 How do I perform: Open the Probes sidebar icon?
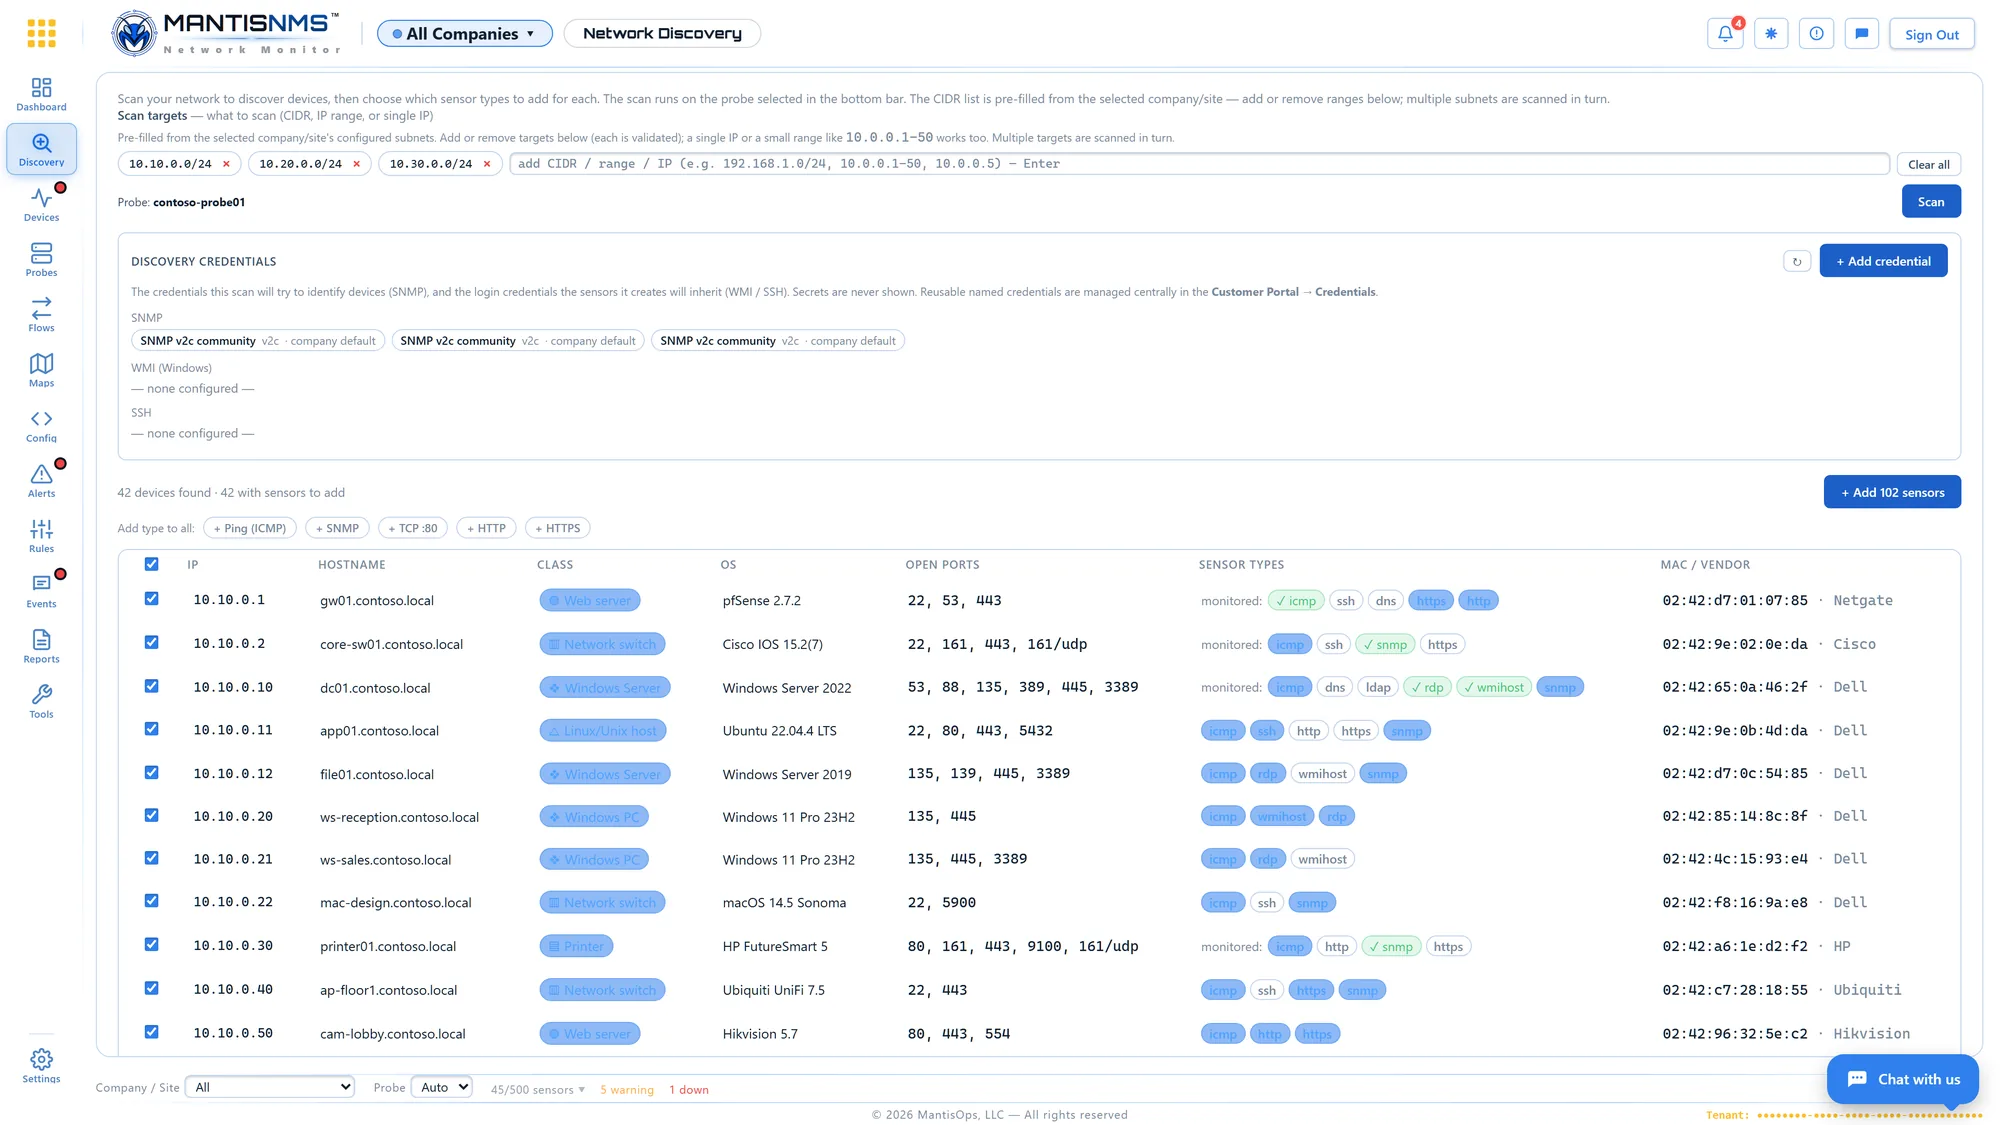click(41, 260)
